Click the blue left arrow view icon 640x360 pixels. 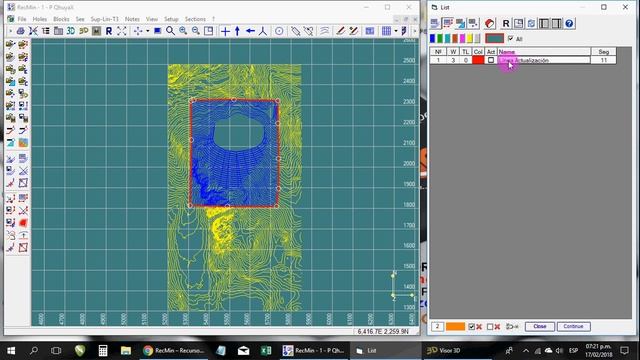click(x=250, y=31)
